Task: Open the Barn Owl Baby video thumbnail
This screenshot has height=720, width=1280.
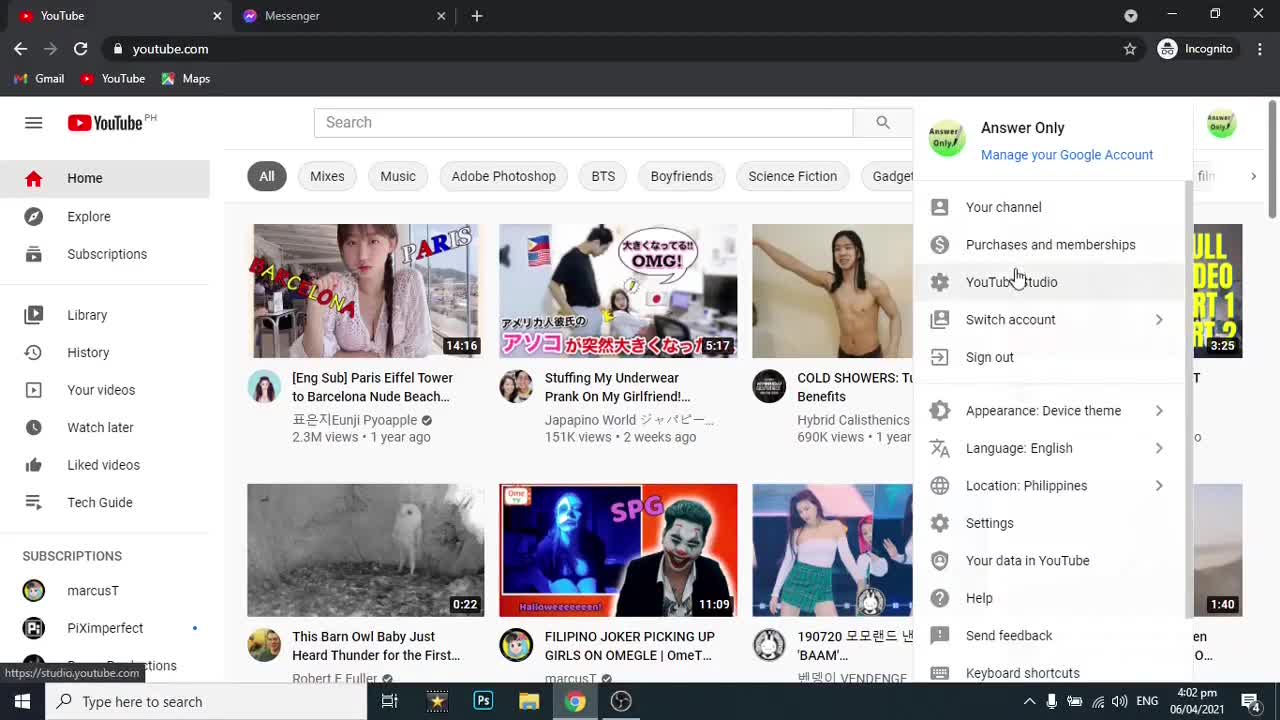Action: click(366, 550)
